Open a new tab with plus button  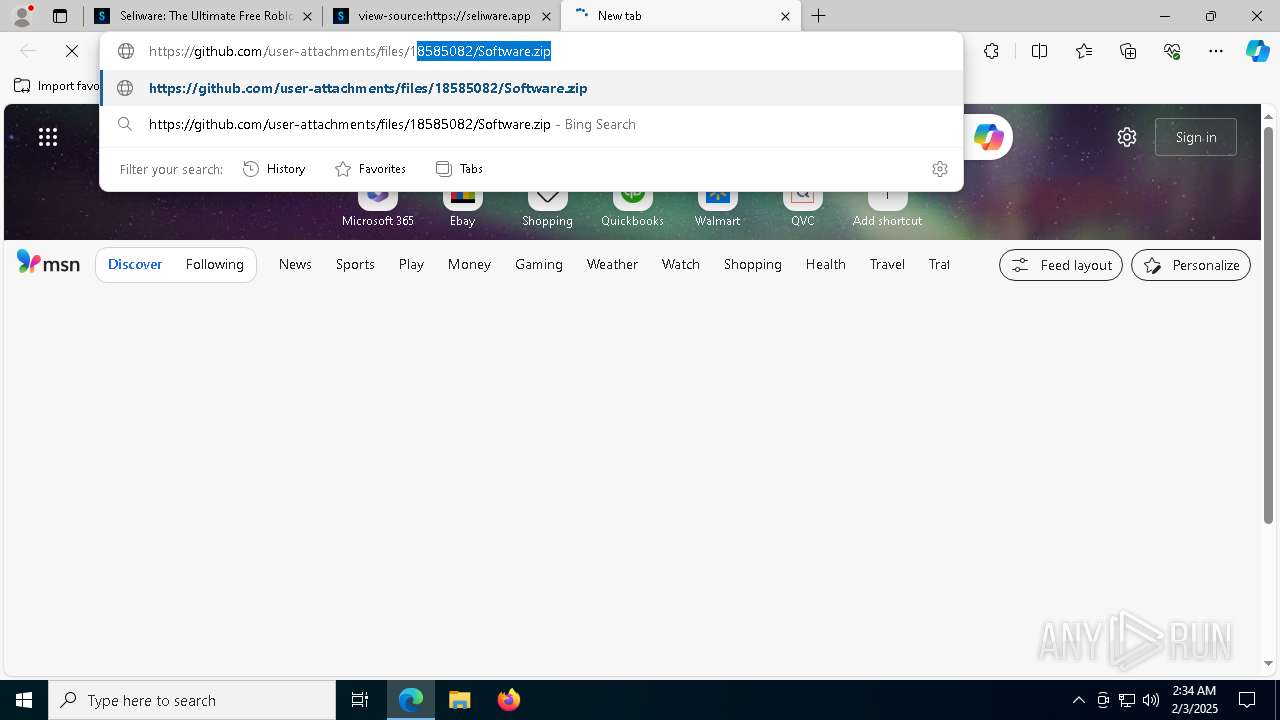tap(819, 16)
